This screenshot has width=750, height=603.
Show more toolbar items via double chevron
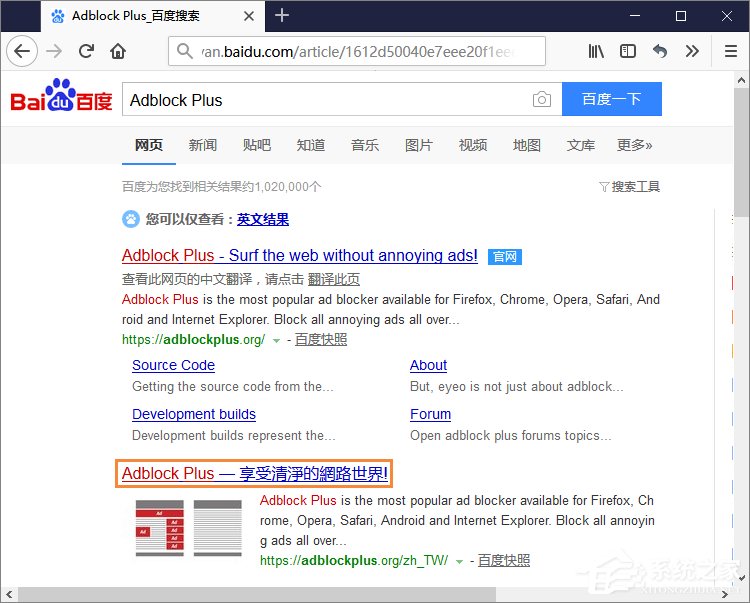coord(692,51)
